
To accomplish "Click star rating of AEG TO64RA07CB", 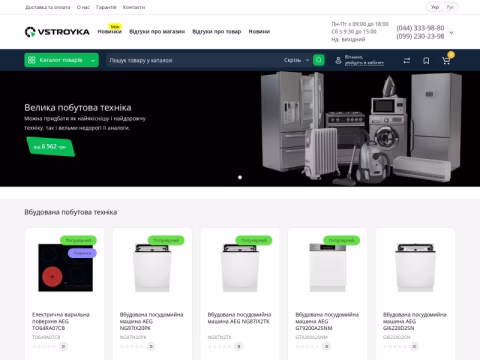I will pos(44,347).
